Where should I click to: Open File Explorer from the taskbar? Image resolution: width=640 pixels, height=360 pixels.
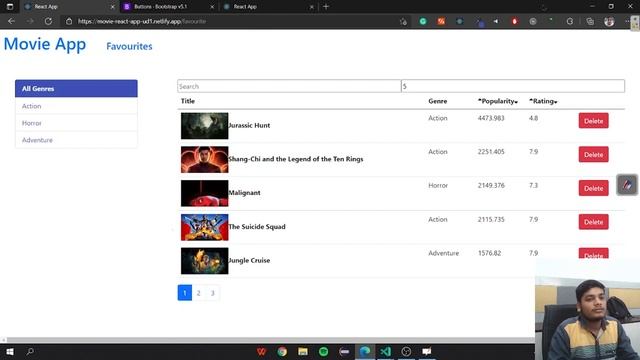303,351
